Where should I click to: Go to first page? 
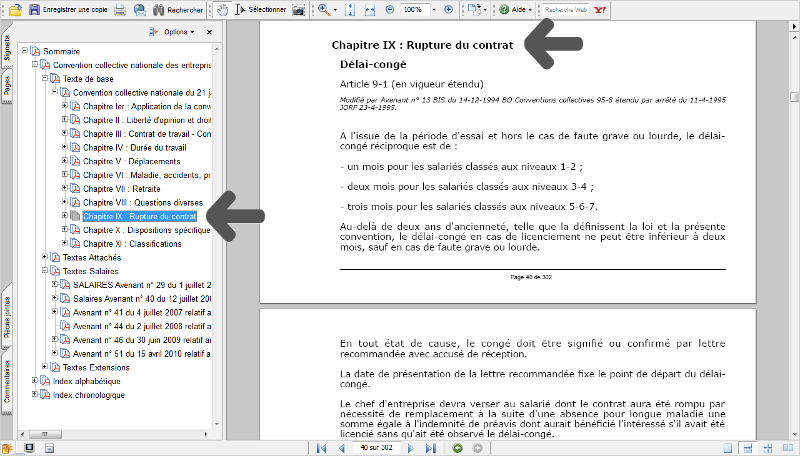pos(321,448)
